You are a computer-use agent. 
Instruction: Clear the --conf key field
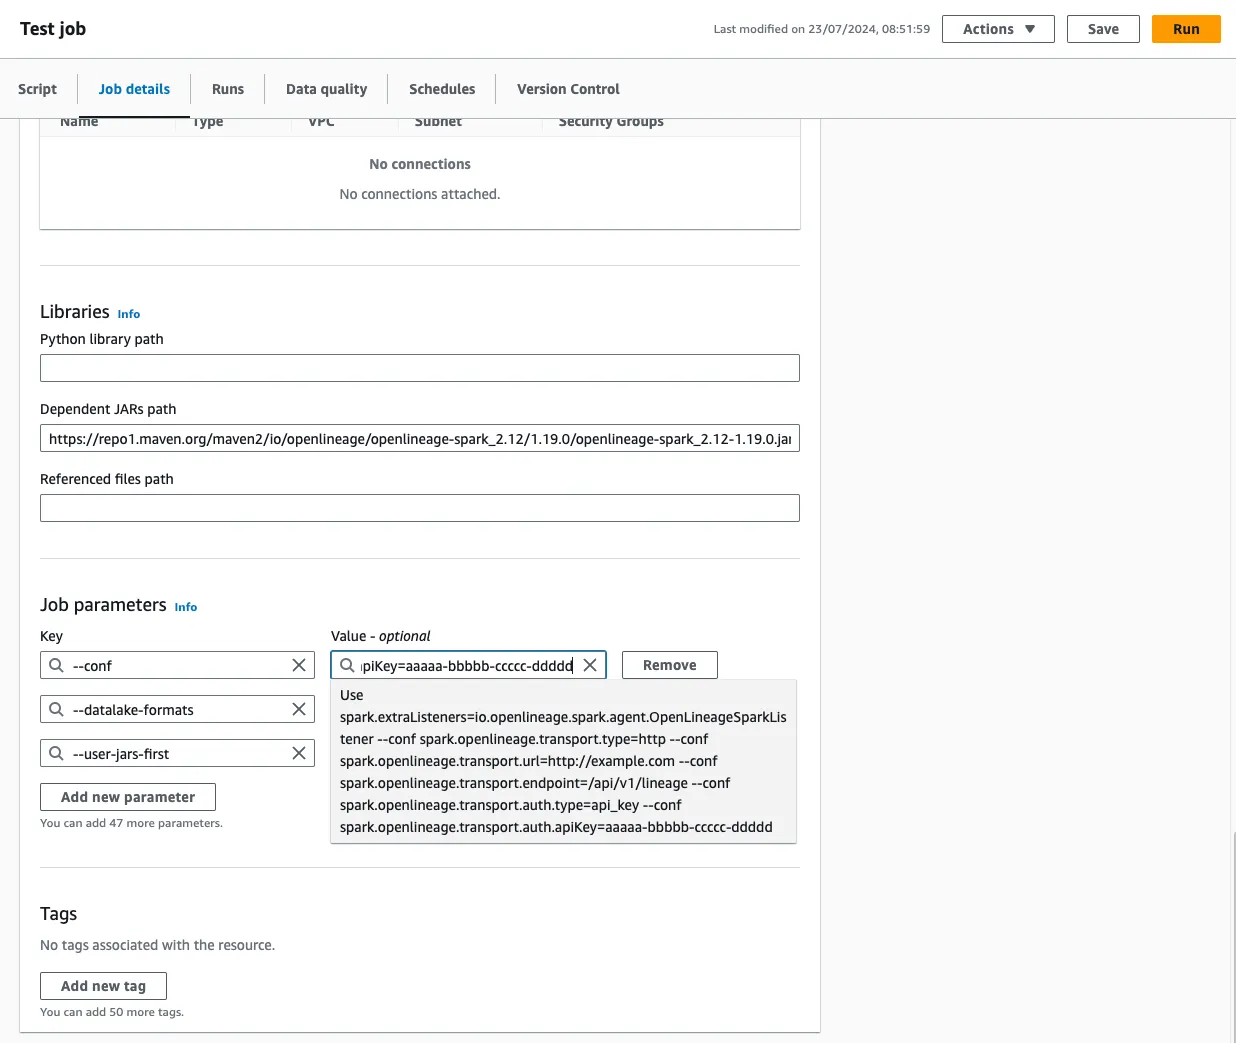click(299, 666)
